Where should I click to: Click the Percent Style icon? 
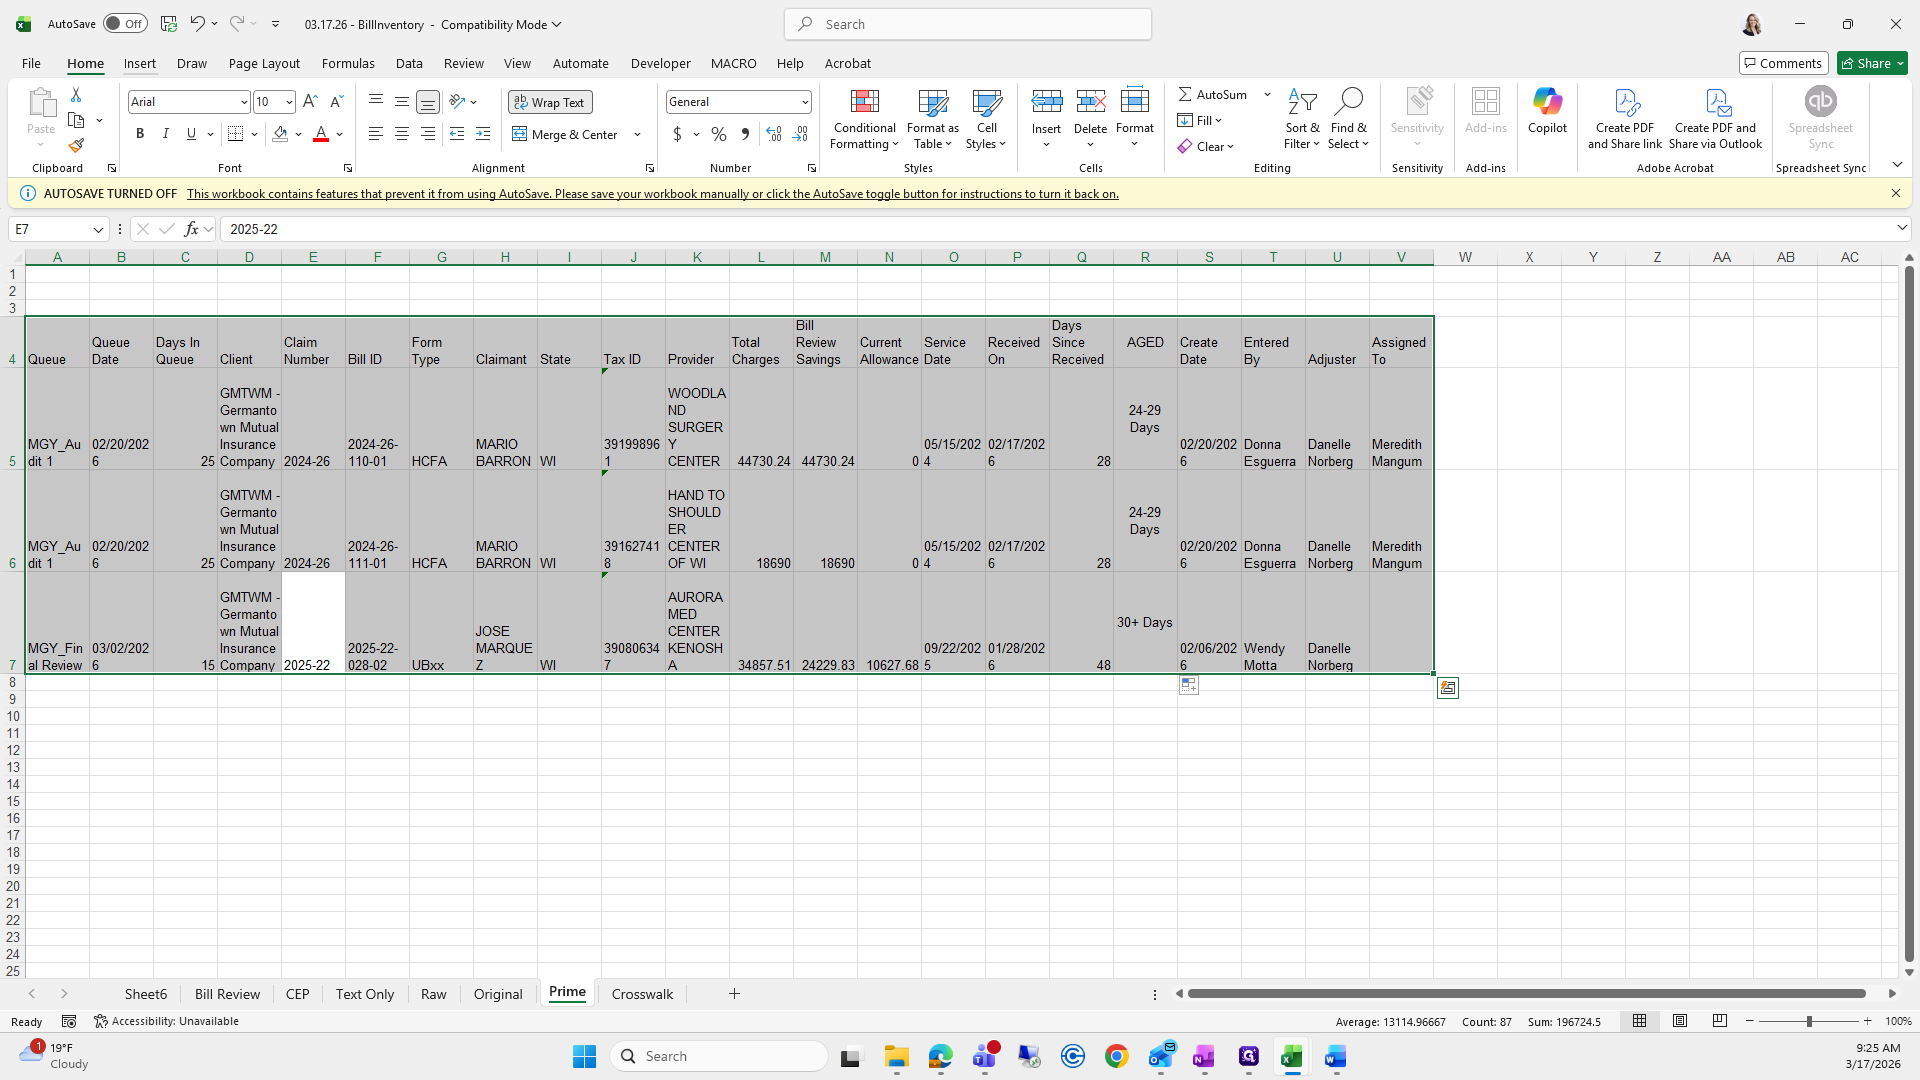(x=719, y=134)
